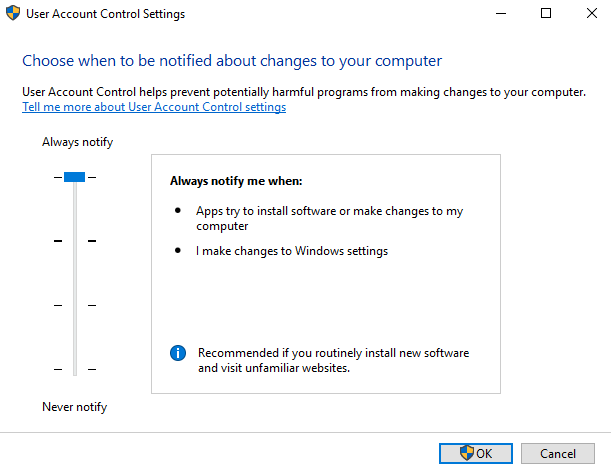Click the 'Always notify me when:' bold text

click(235, 181)
